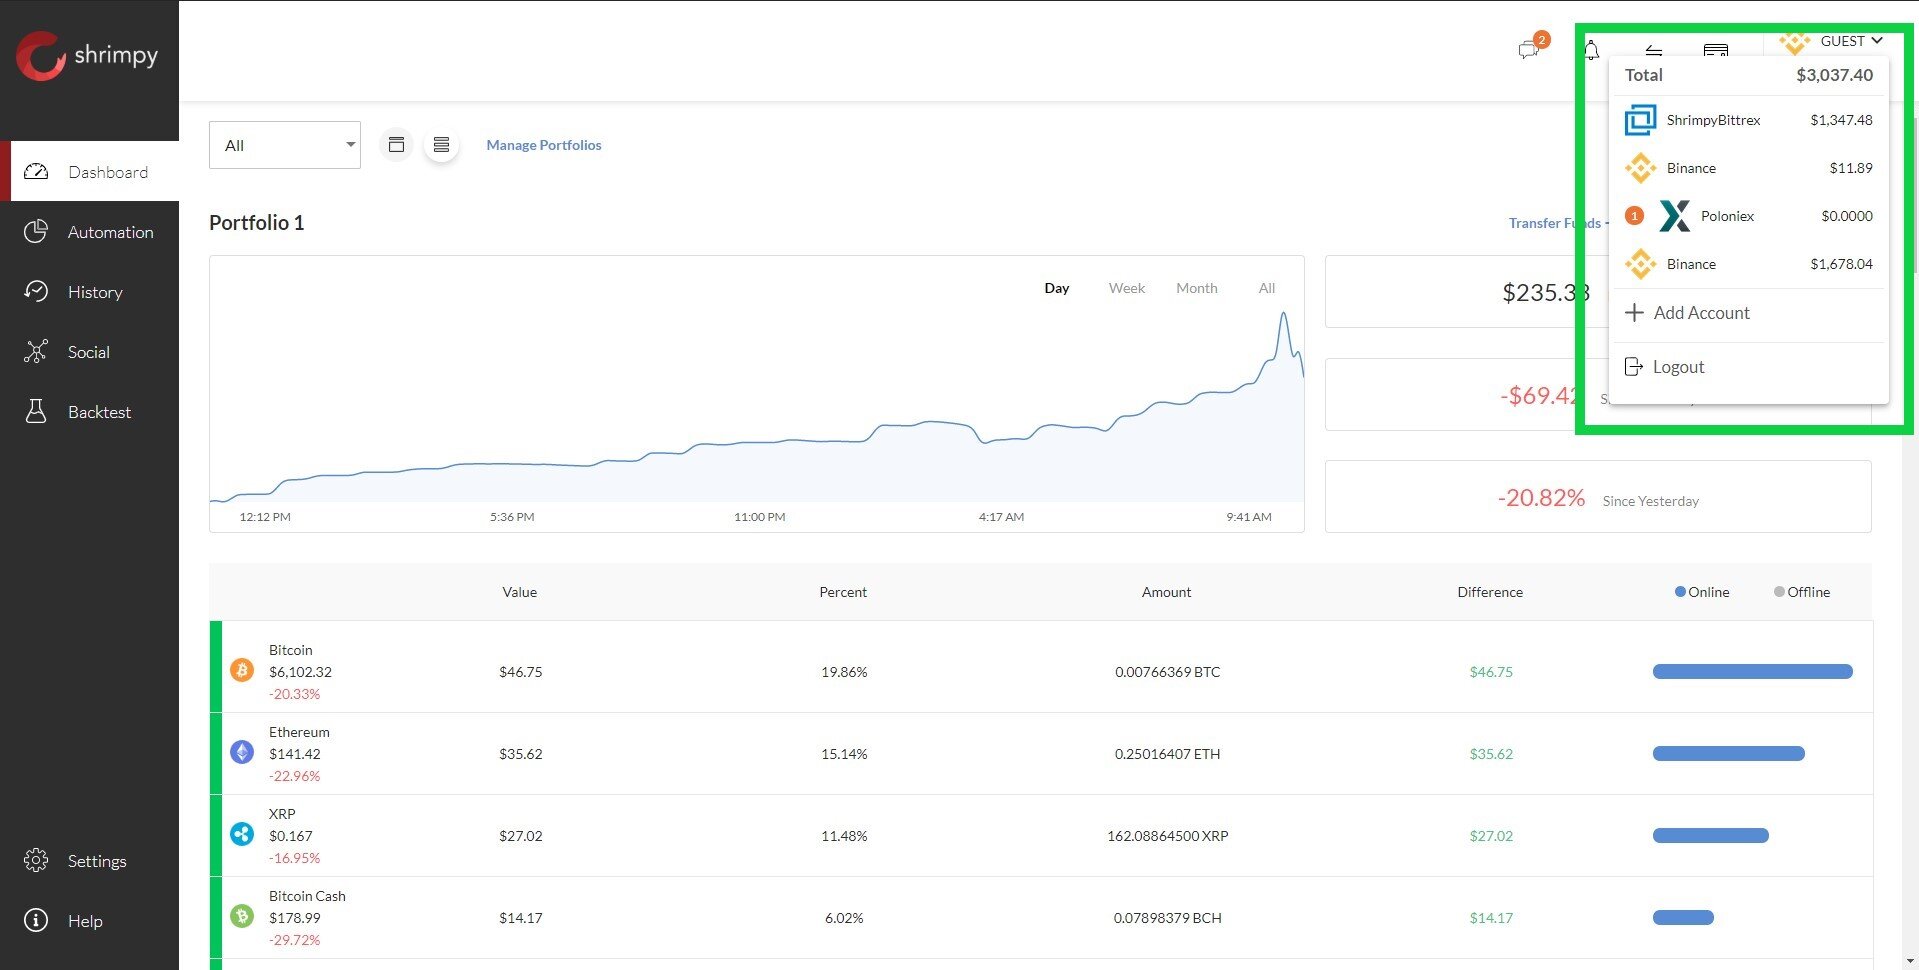
Task: Click the Ethereum allocation bar
Action: tap(1728, 754)
